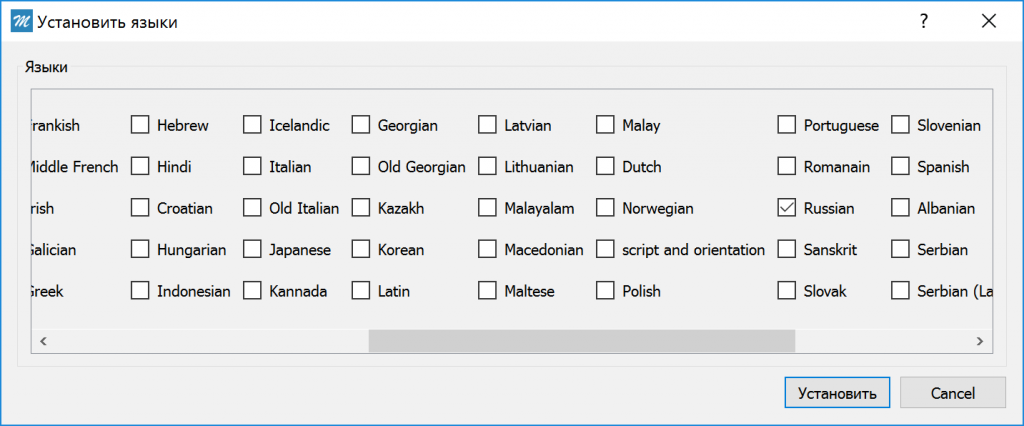Click the horizontal scrollbar thumb

(581, 341)
